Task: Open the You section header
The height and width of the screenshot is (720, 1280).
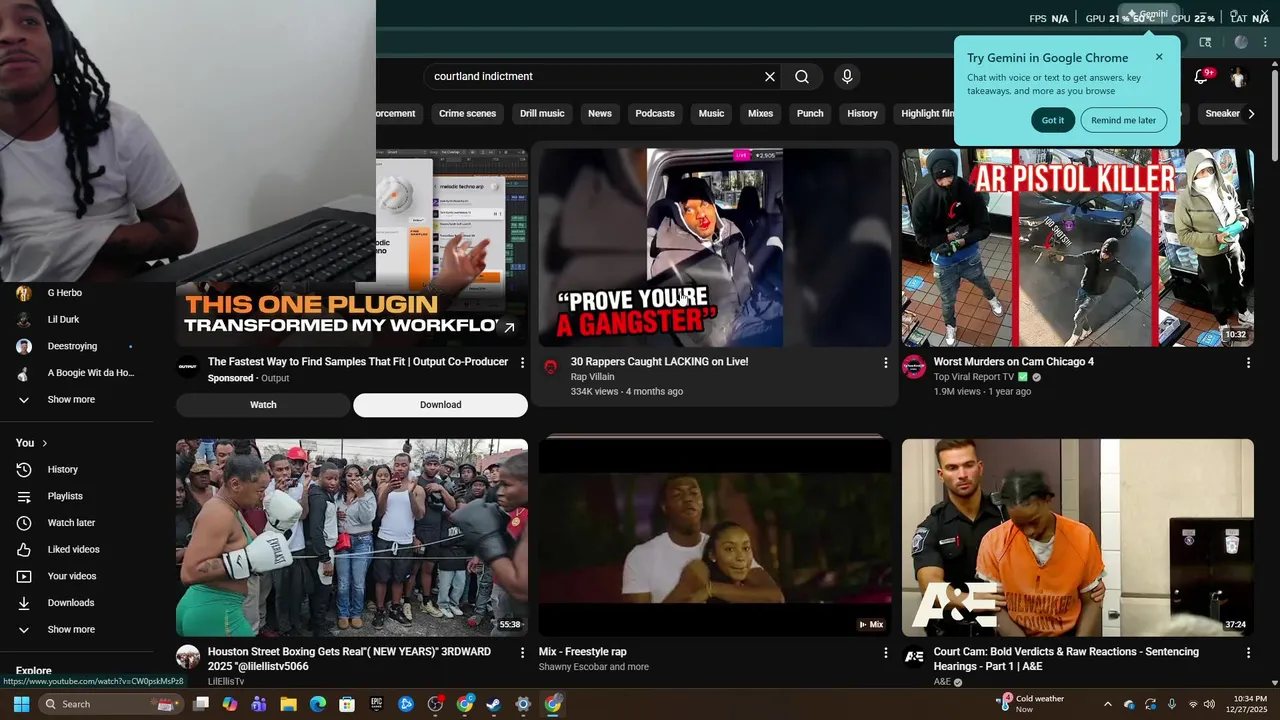Action: (x=31, y=443)
